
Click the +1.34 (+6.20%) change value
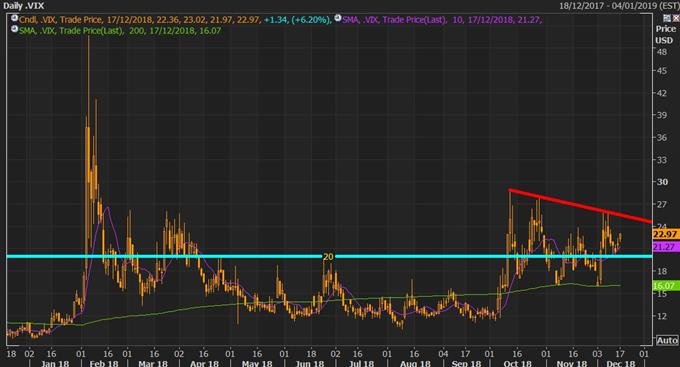tap(298, 20)
